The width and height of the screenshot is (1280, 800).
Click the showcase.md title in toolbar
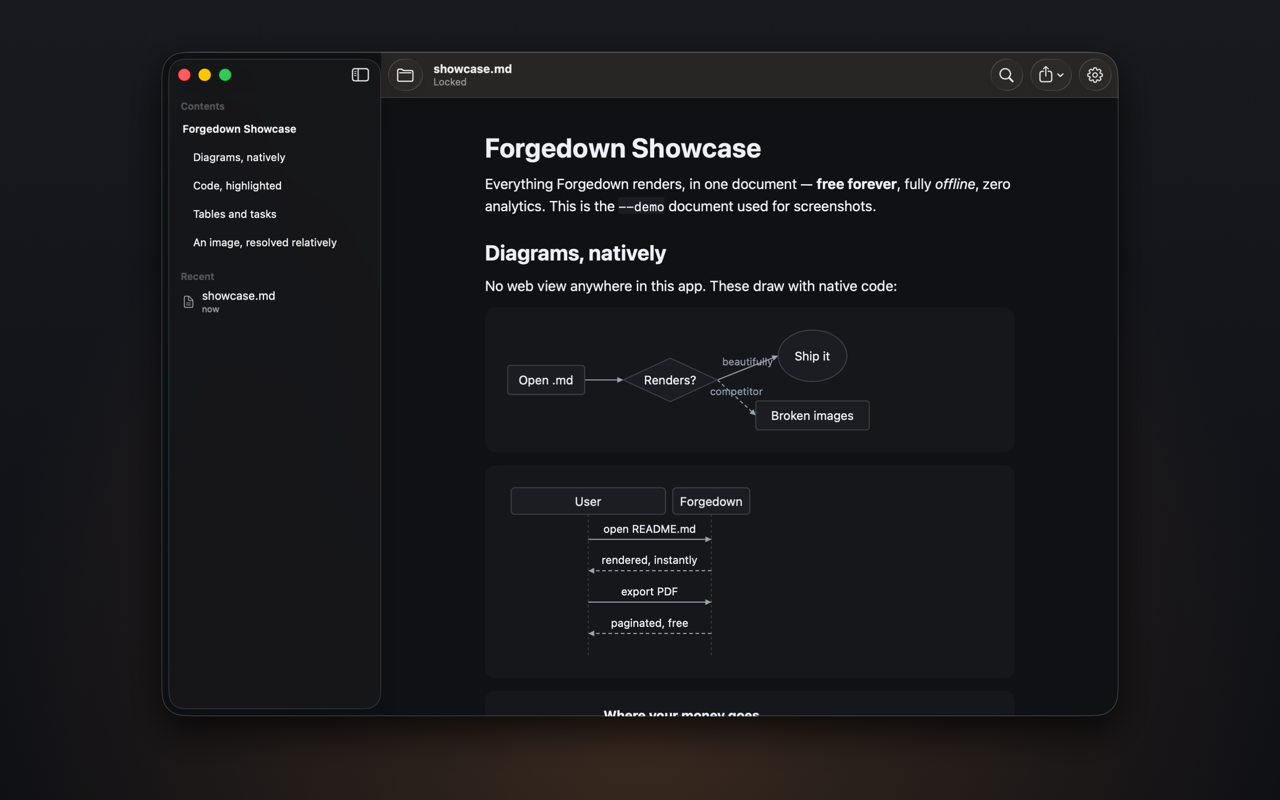pos(472,69)
